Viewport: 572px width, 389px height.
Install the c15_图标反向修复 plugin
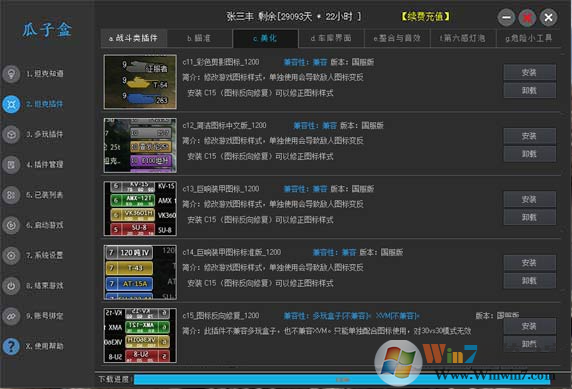(530, 326)
